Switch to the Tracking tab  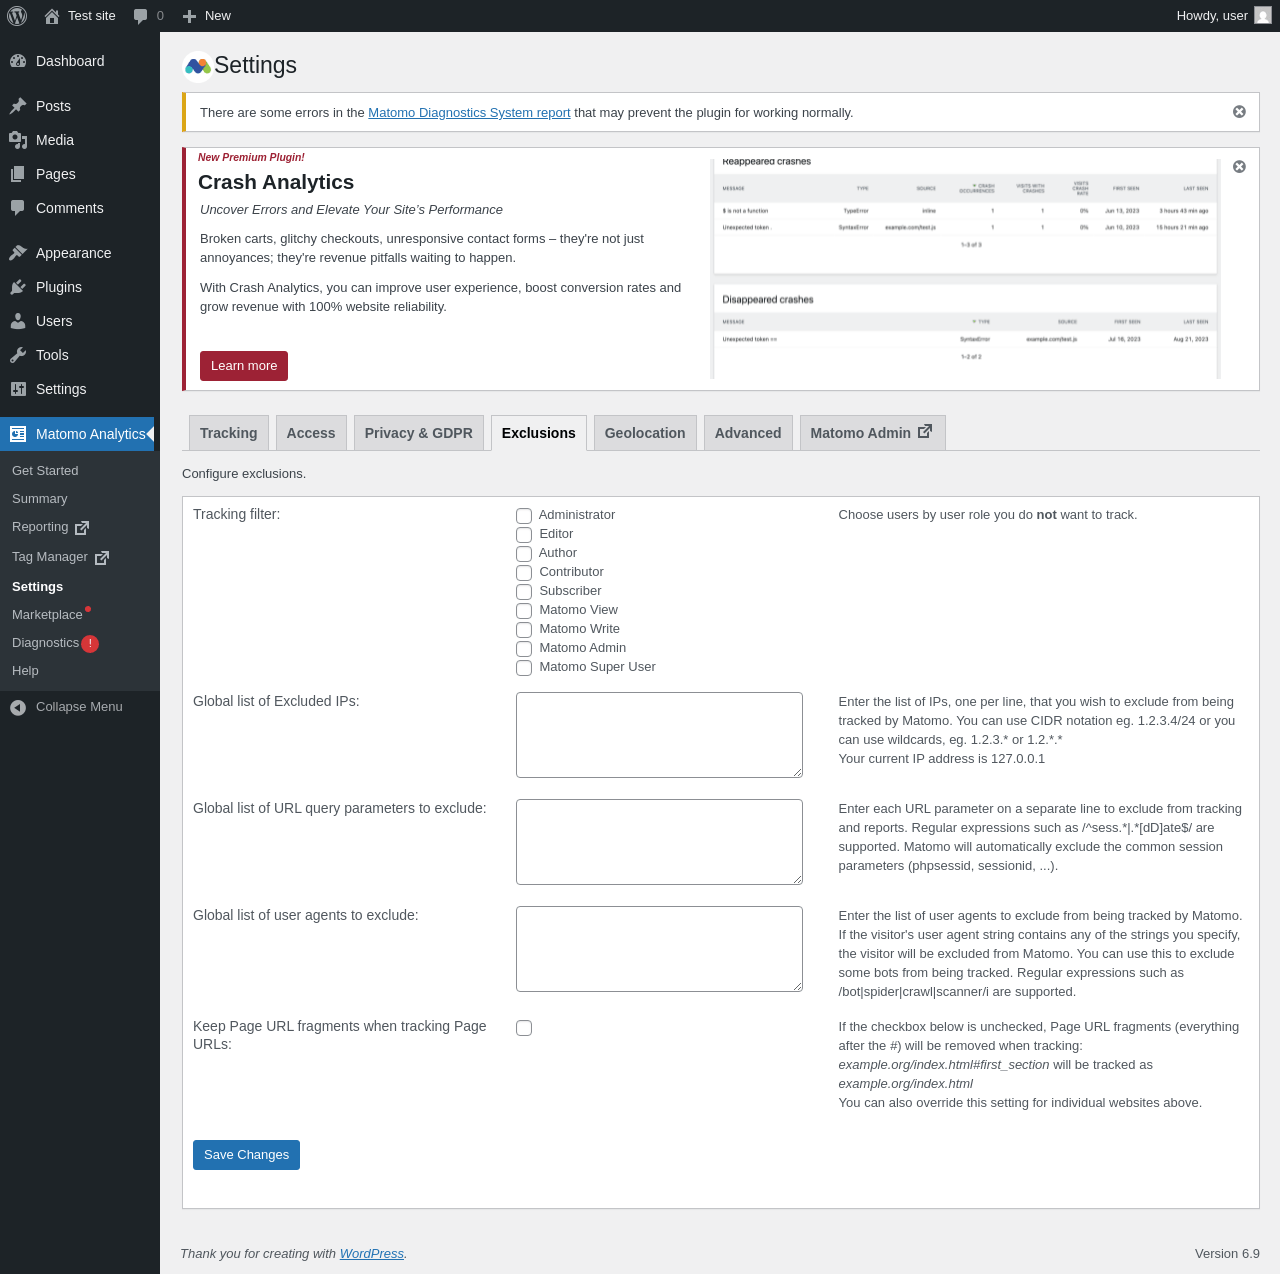pyautogui.click(x=229, y=433)
